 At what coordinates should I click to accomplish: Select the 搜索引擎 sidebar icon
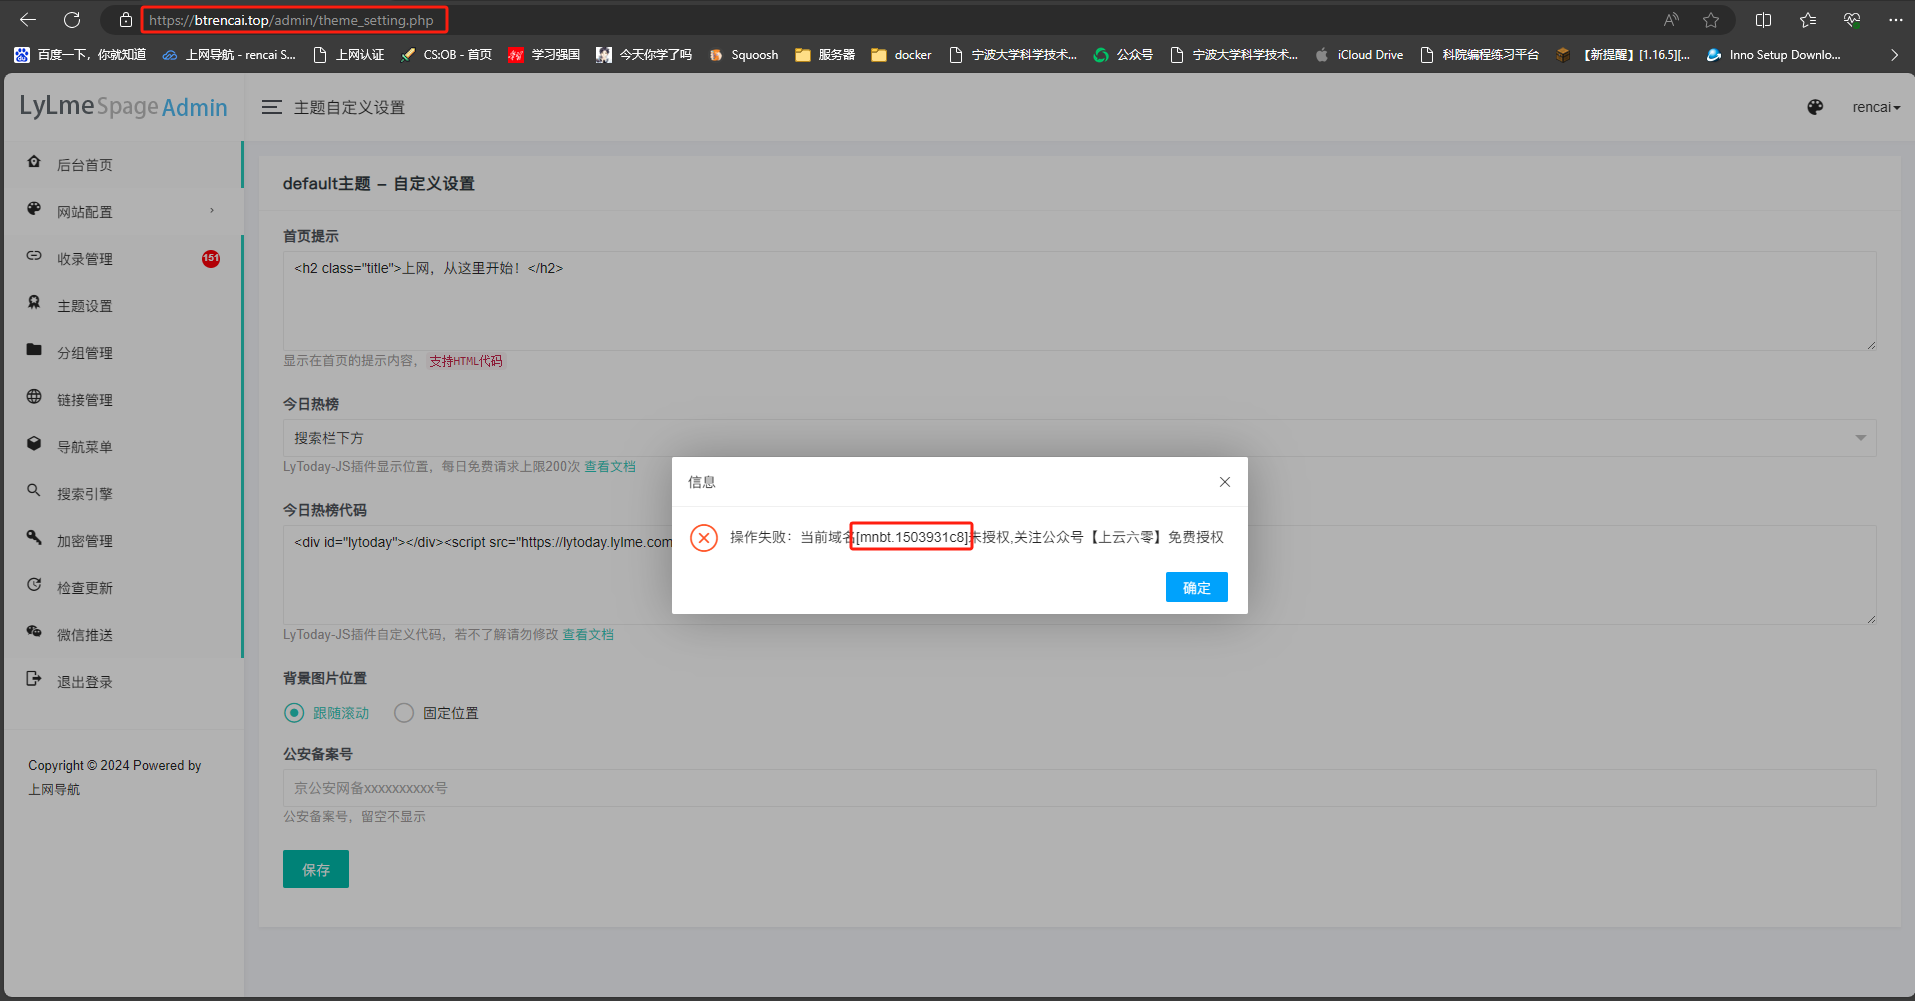34,493
